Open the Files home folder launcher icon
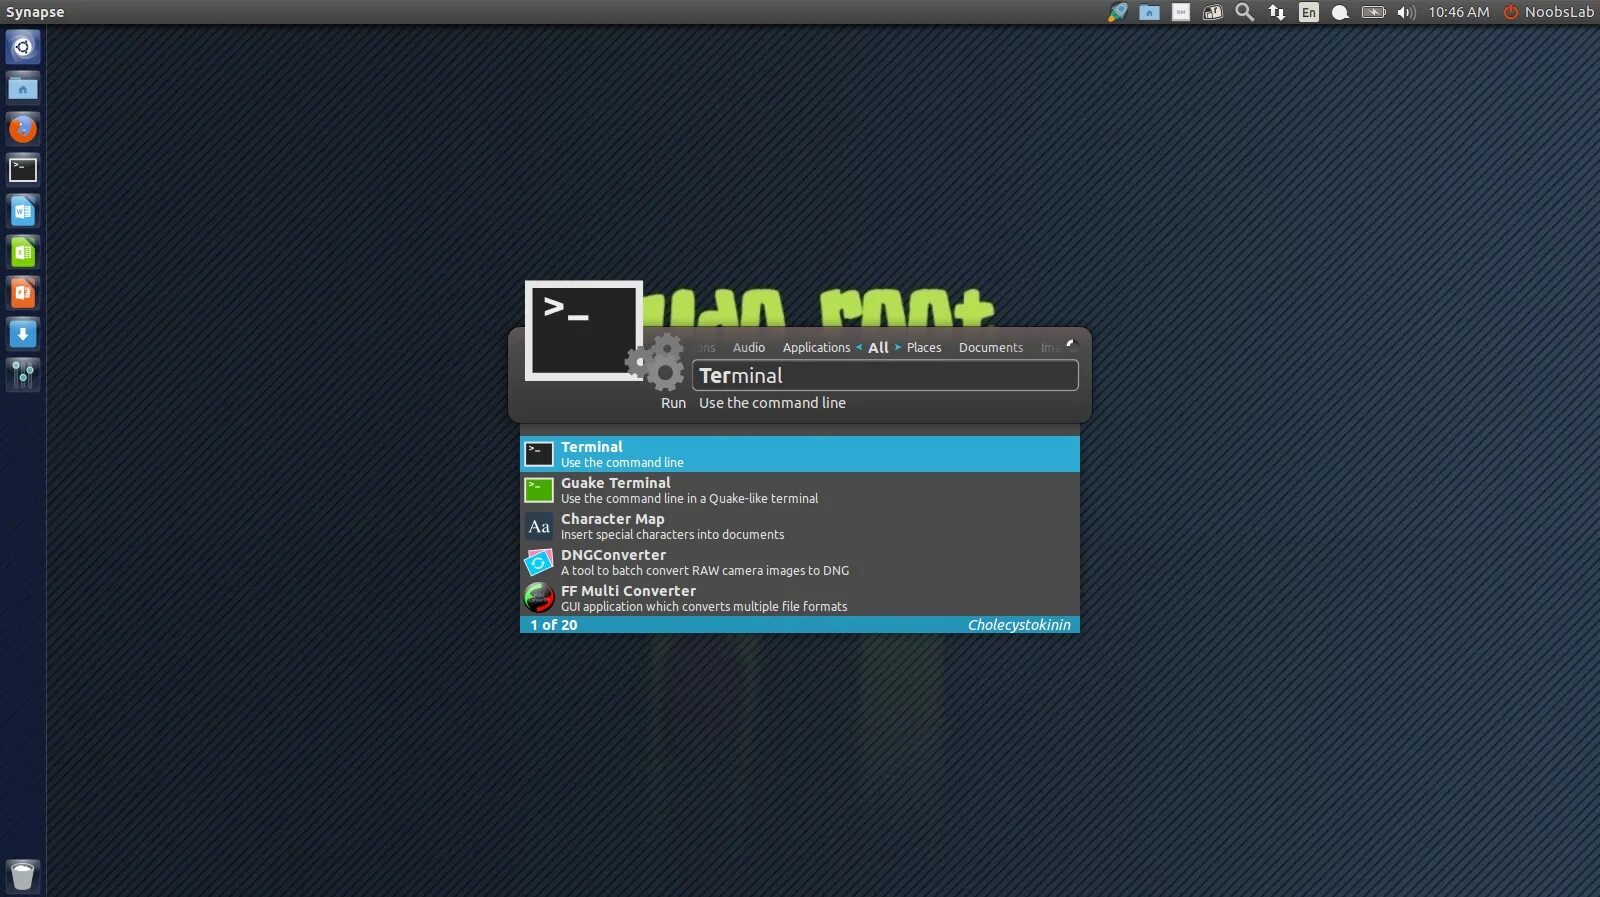 coord(23,88)
